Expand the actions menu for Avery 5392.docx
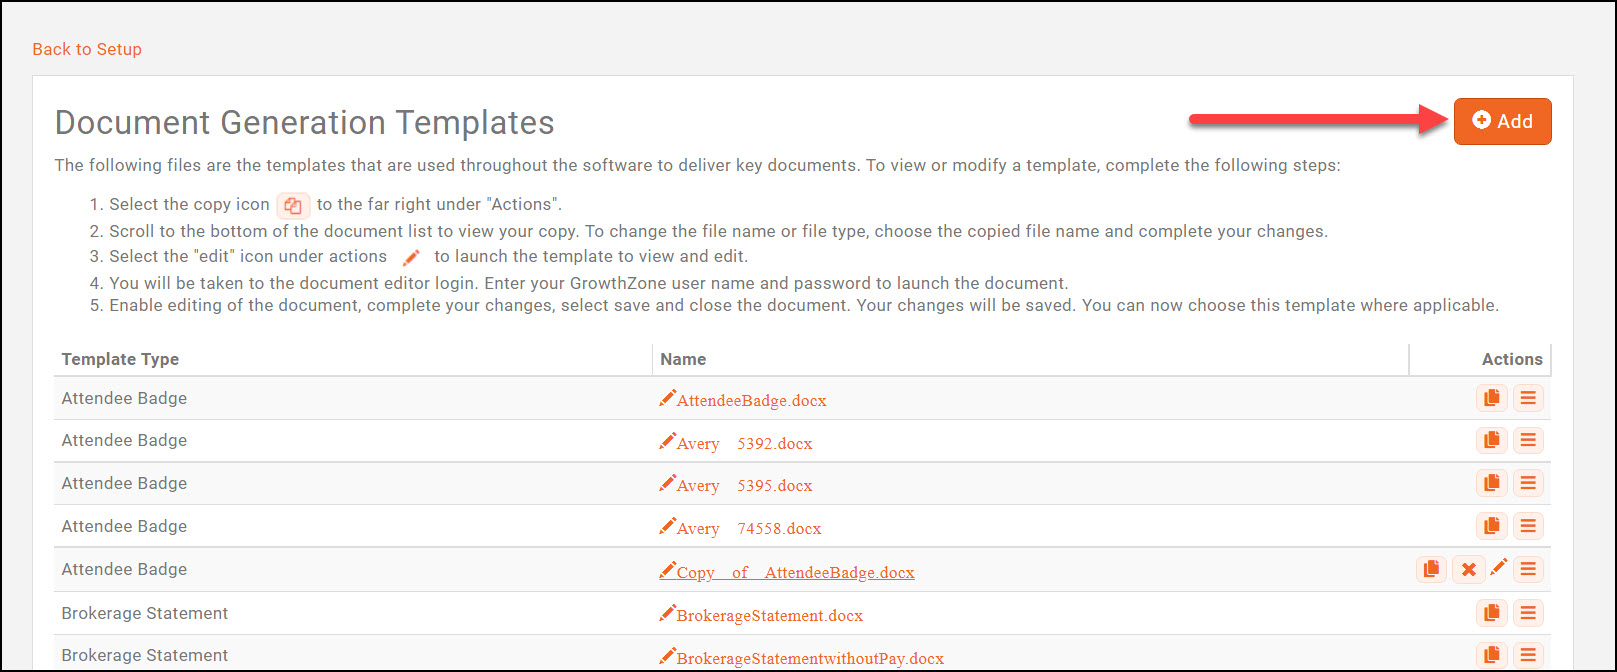The image size is (1617, 672). [1527, 440]
